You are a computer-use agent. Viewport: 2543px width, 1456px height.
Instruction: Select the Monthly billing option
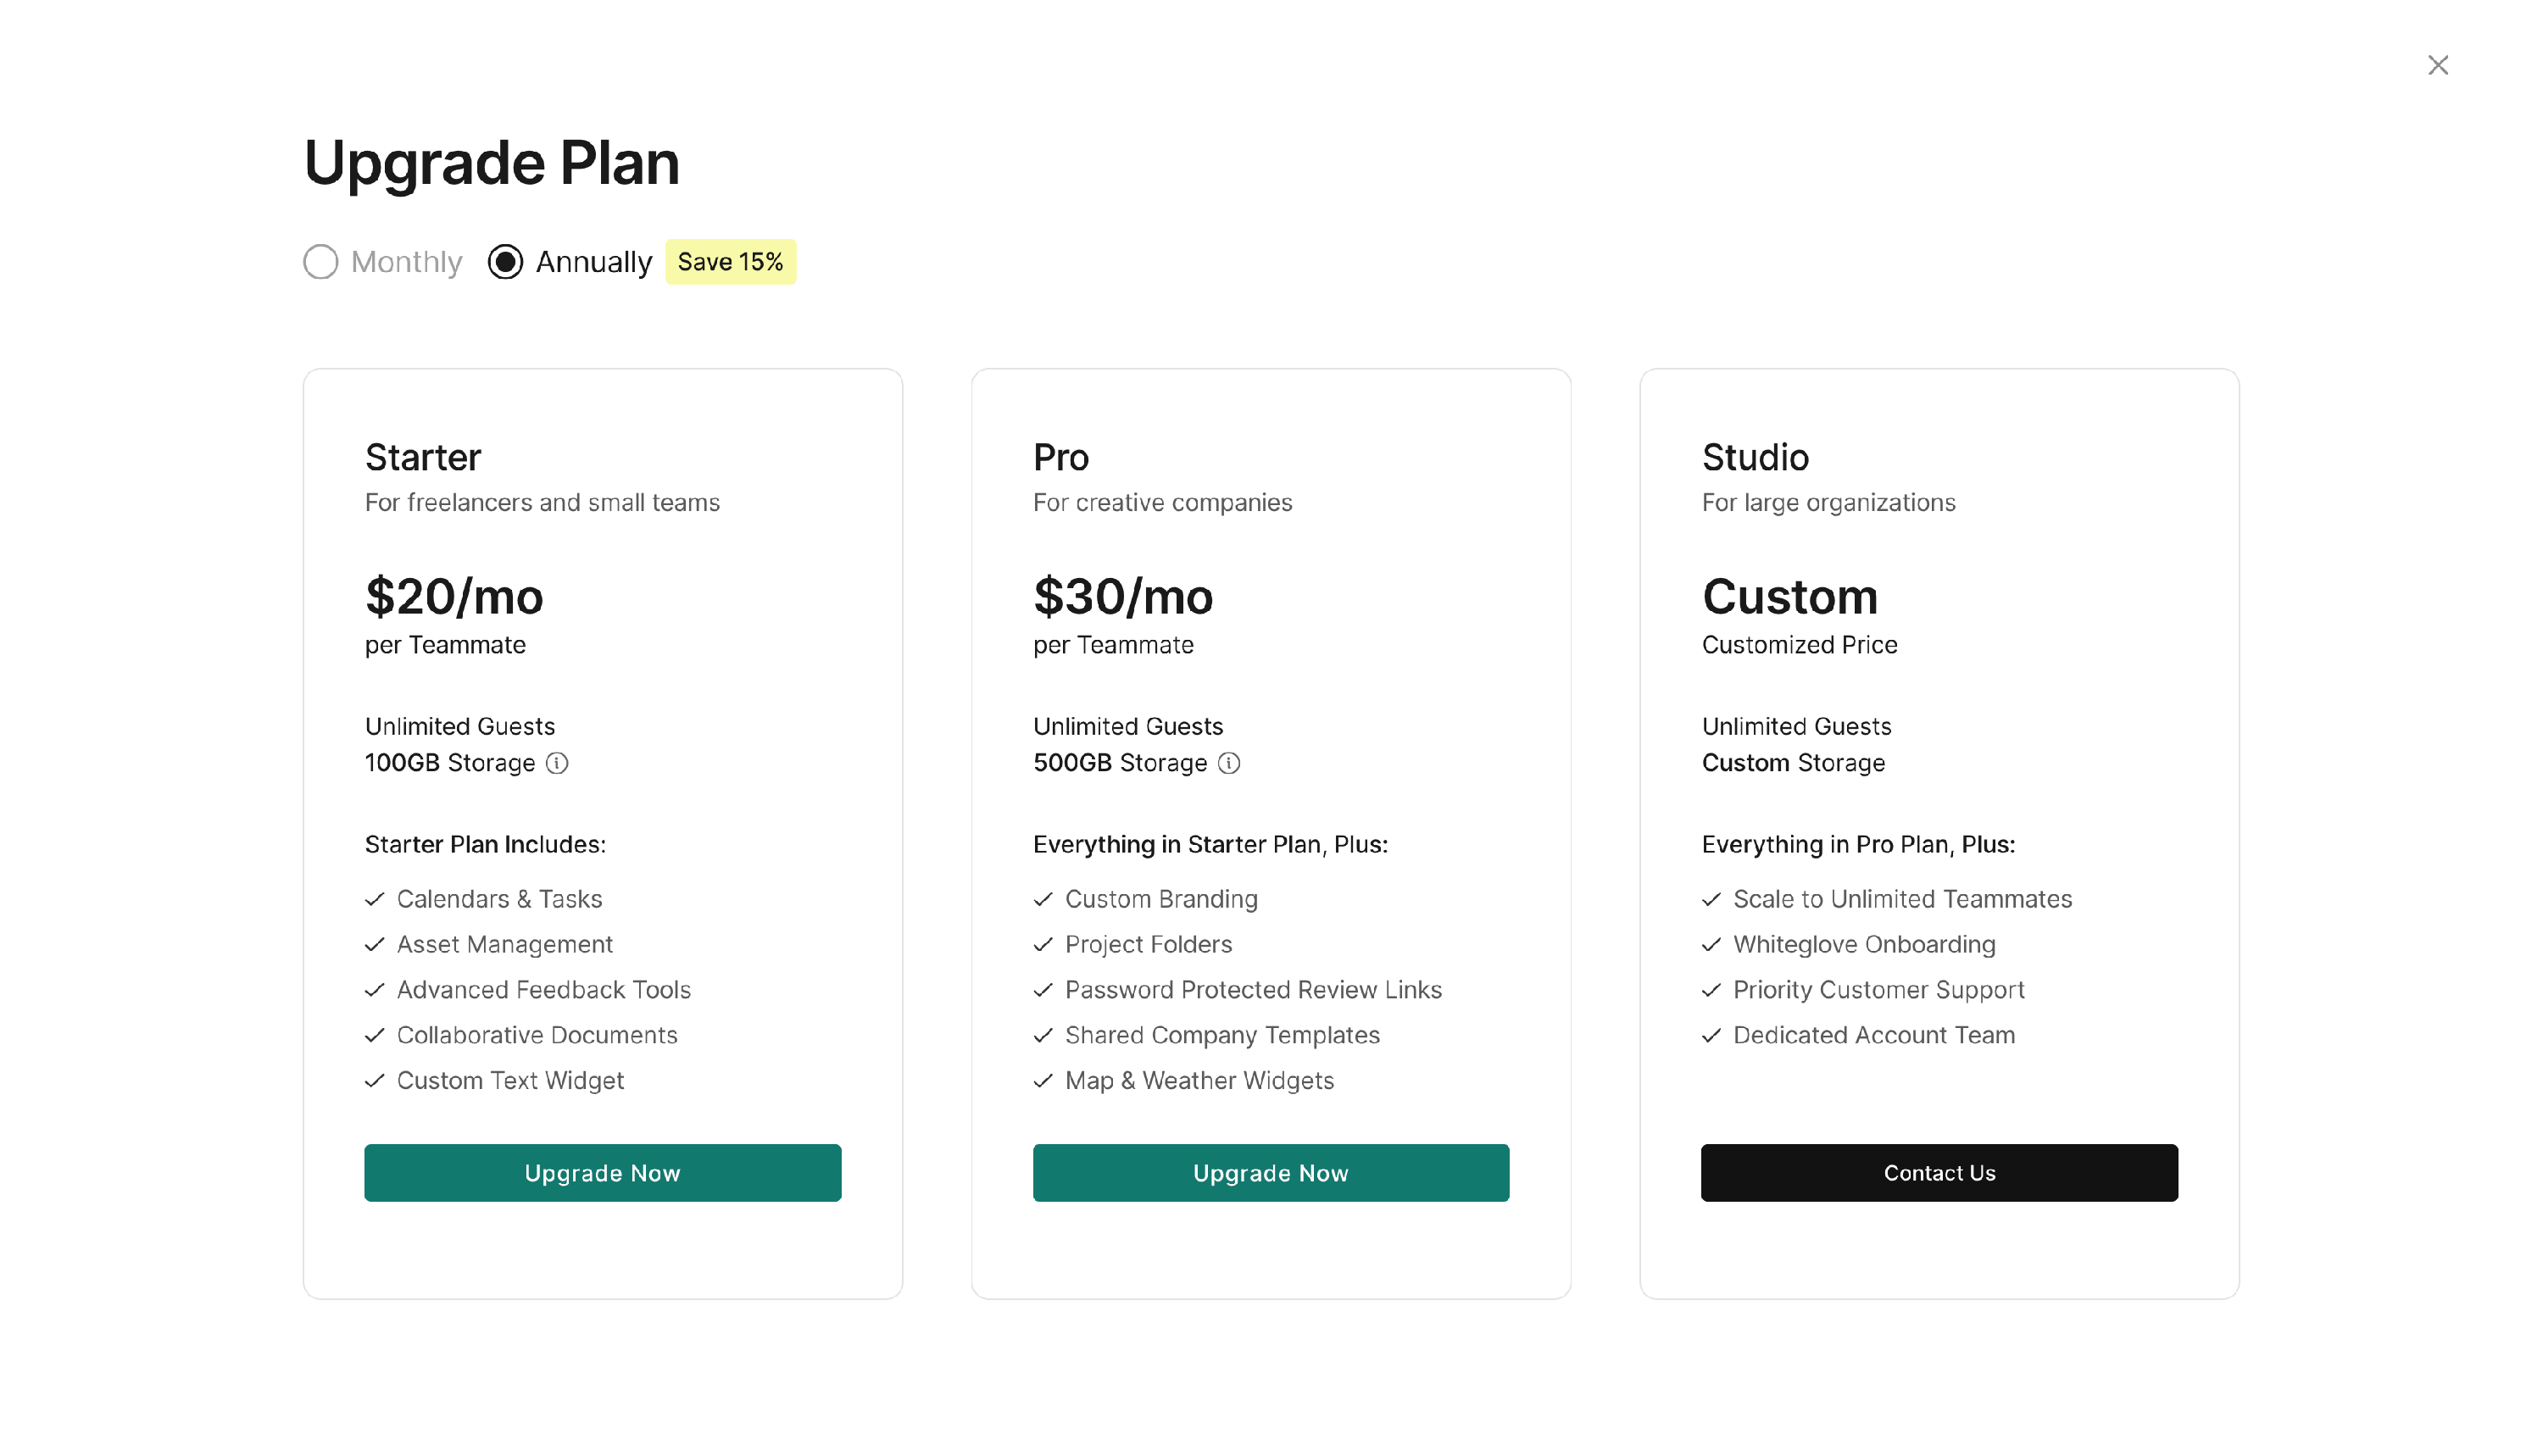click(321, 262)
